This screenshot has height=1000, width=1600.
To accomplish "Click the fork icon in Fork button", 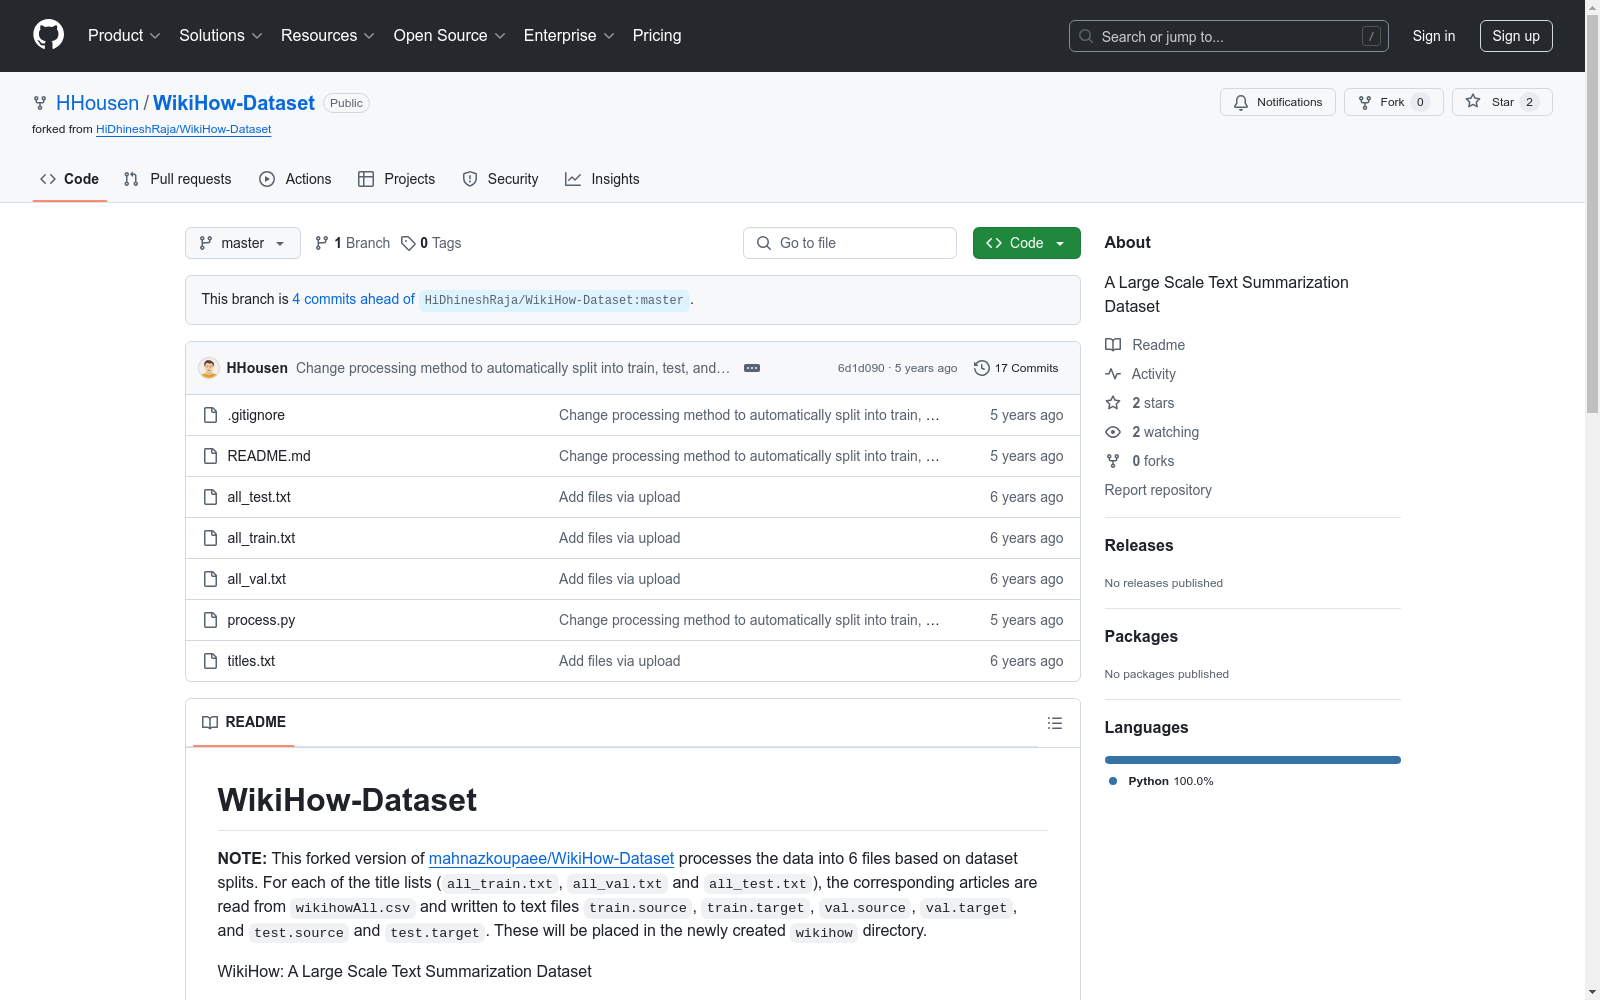I will tap(1365, 102).
